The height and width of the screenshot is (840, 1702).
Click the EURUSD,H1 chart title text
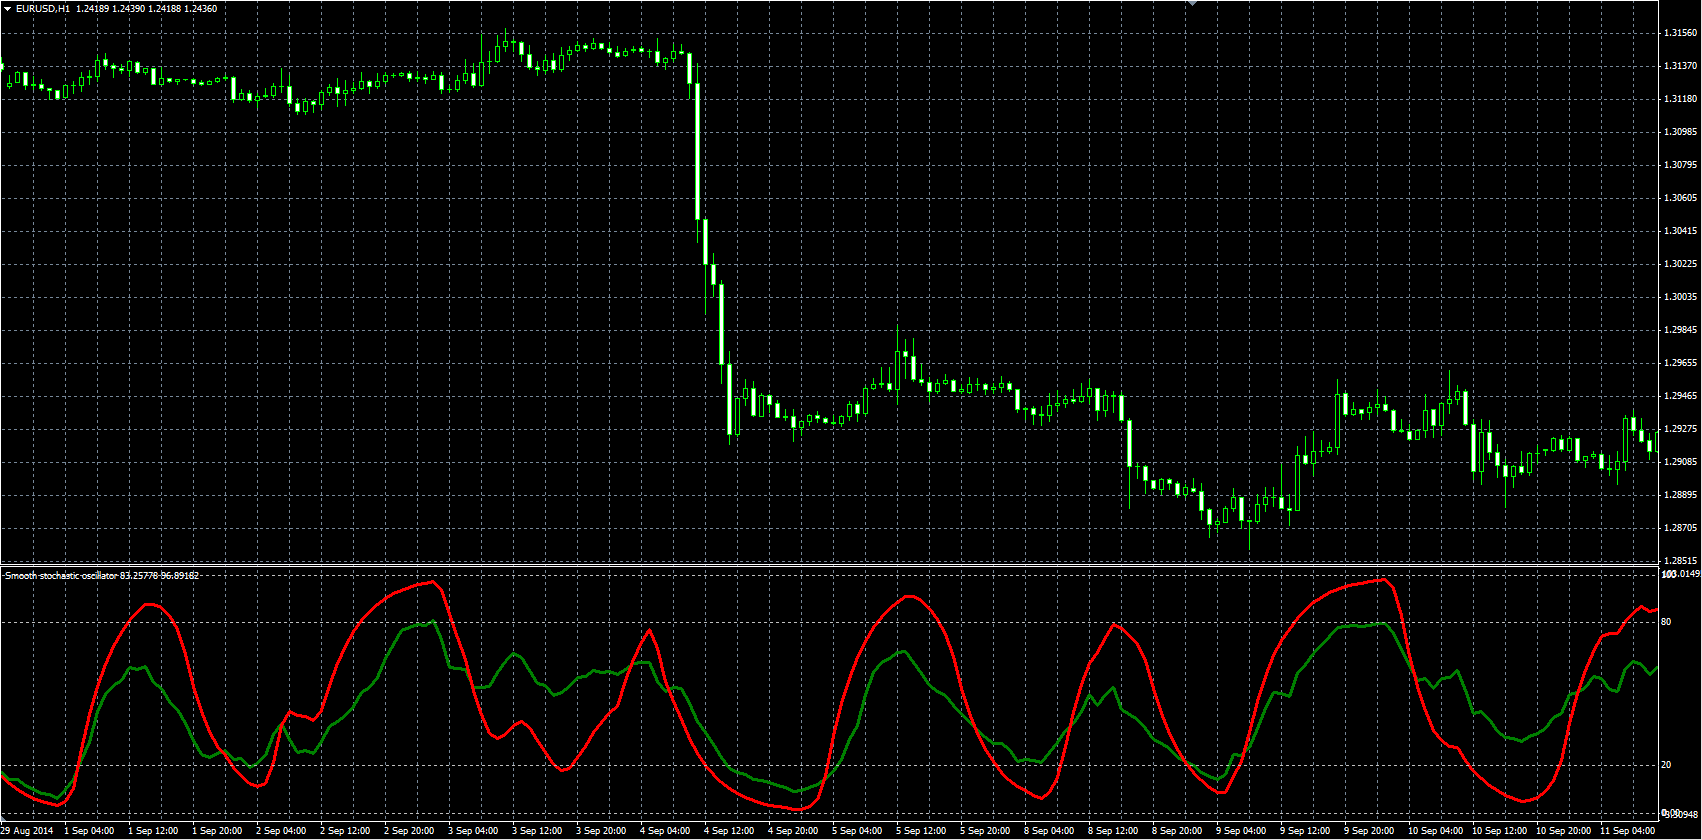(43, 8)
